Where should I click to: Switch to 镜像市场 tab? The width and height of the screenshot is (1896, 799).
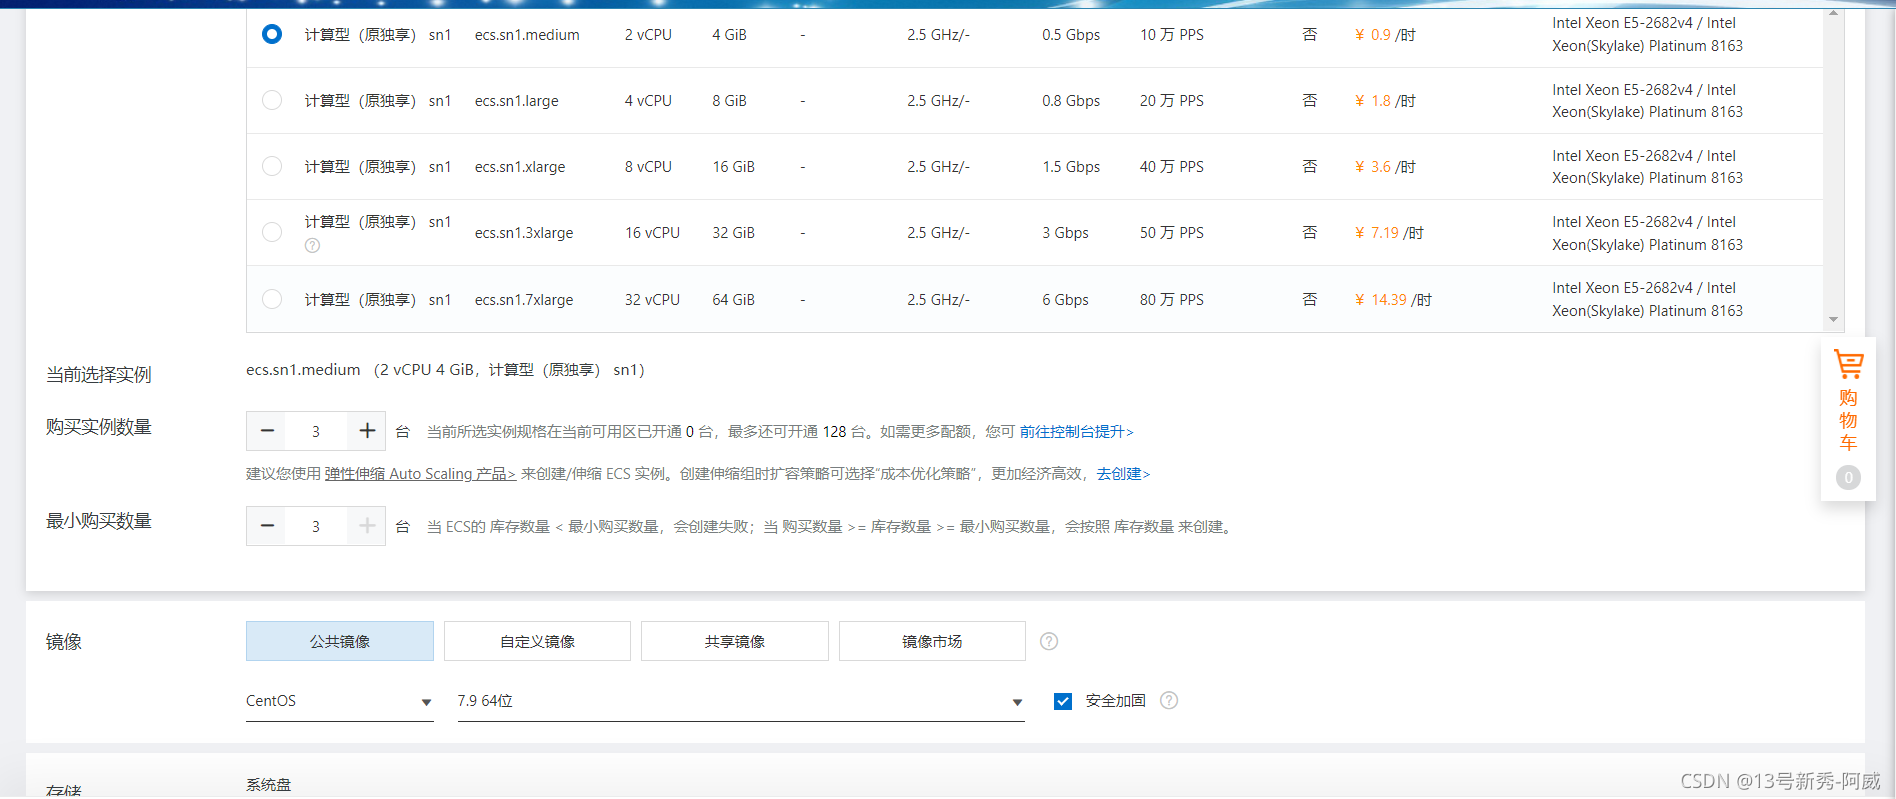932,641
